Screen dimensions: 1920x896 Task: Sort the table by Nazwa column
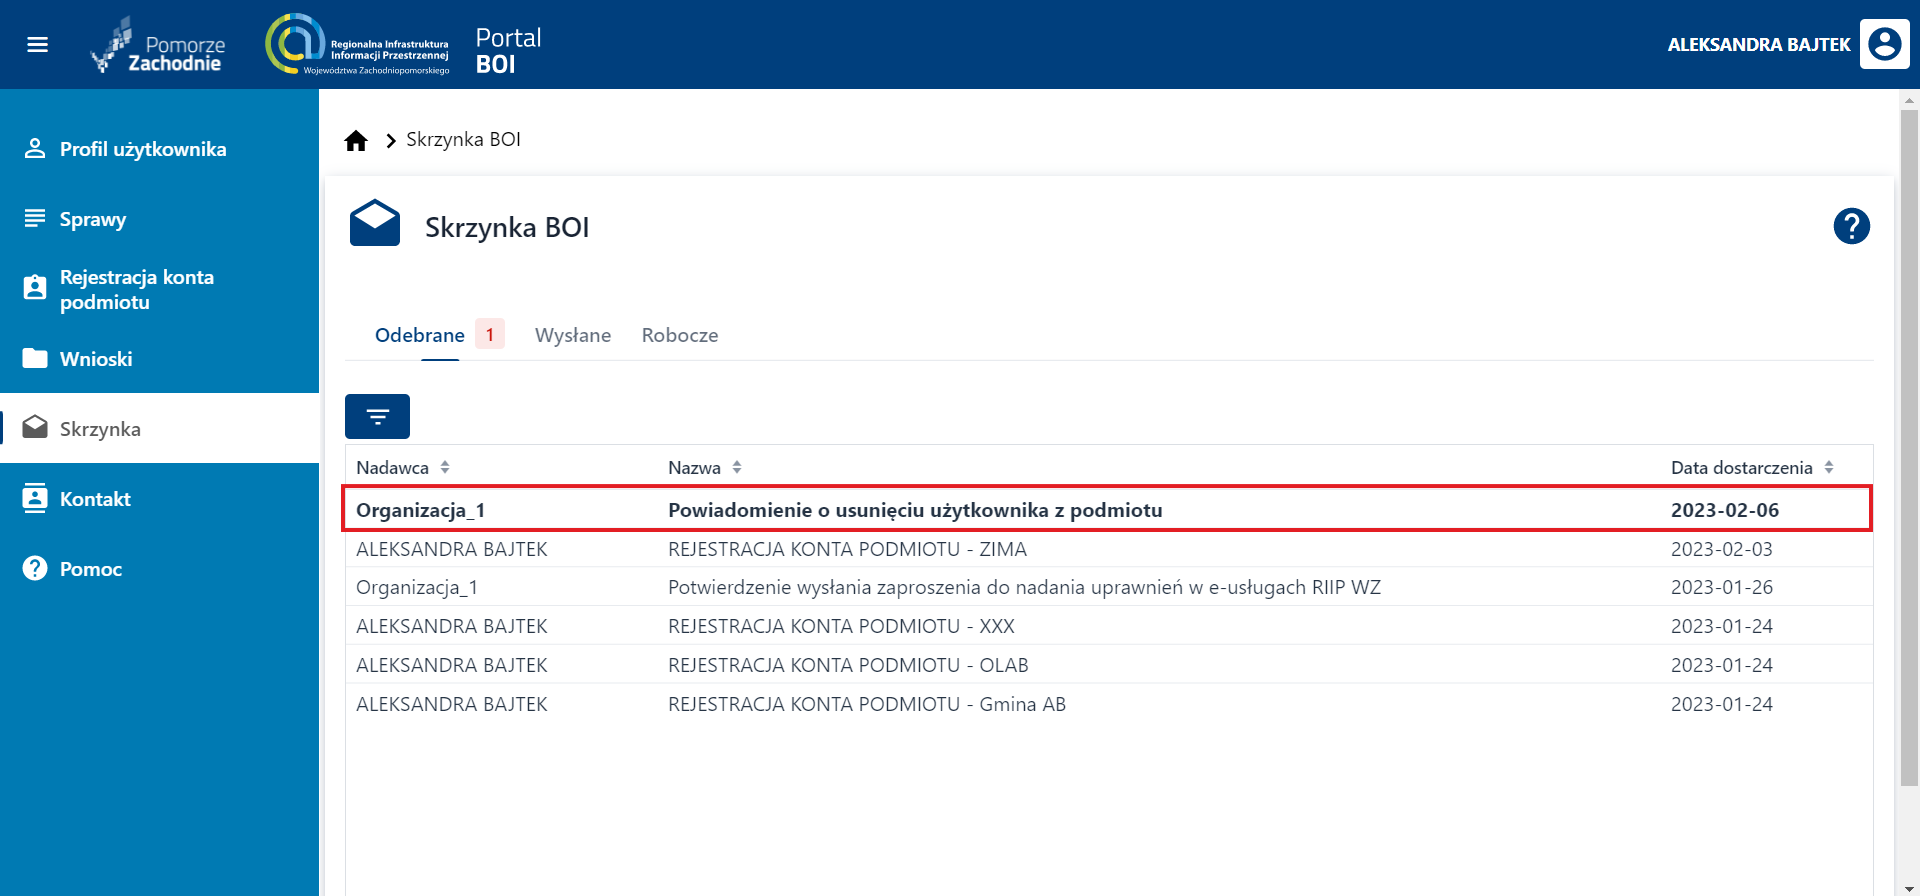click(737, 467)
